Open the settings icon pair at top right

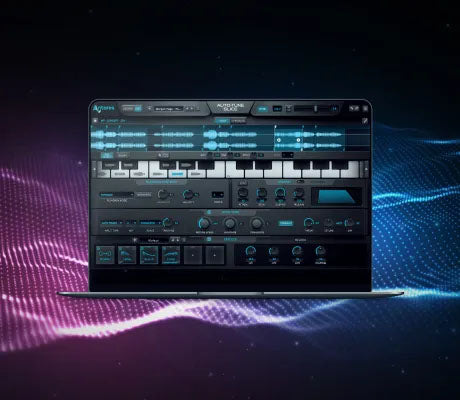[x=354, y=108]
